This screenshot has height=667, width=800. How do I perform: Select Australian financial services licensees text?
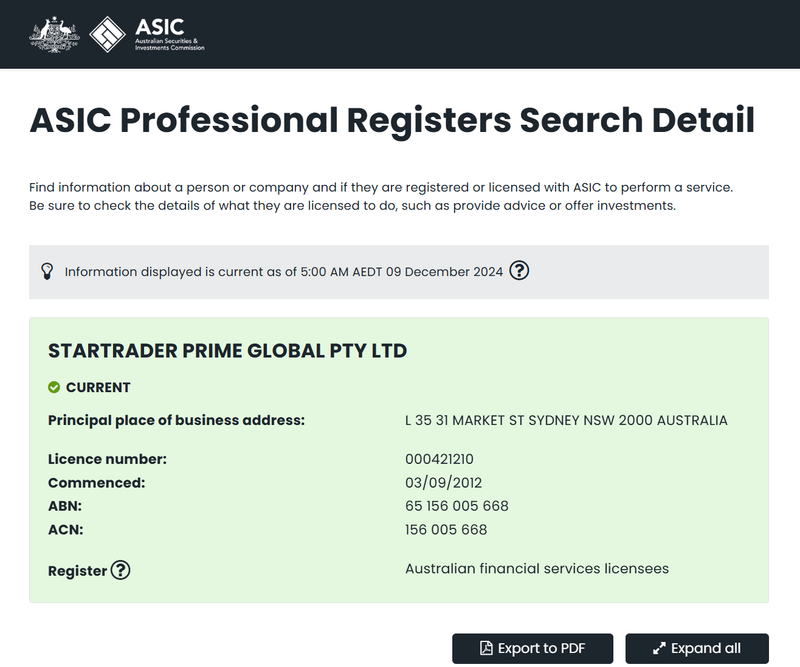[x=537, y=569]
